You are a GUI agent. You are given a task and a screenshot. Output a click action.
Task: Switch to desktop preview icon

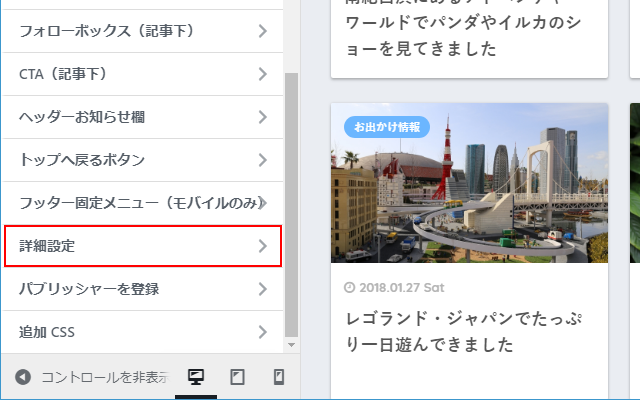196,377
